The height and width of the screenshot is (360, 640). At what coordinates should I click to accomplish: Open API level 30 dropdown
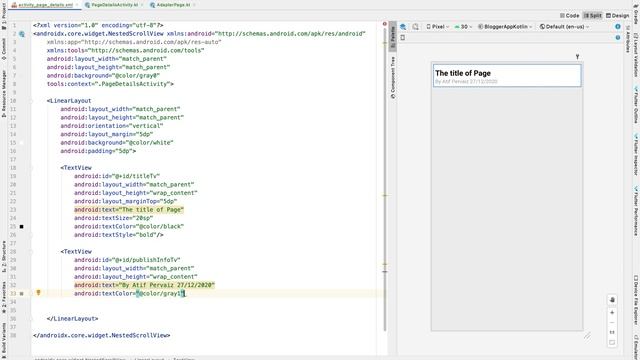coord(463,27)
